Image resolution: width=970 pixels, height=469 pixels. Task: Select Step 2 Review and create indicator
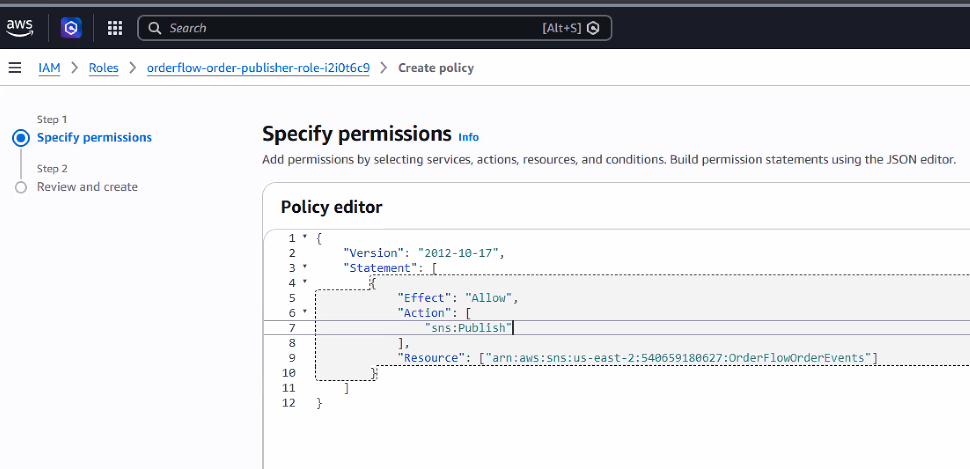[x=21, y=187]
